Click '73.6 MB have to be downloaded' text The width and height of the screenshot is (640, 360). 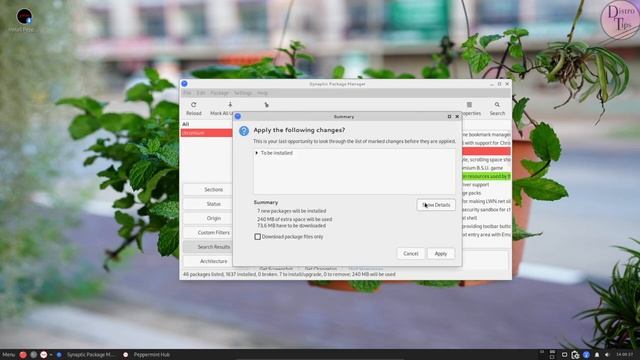point(291,225)
